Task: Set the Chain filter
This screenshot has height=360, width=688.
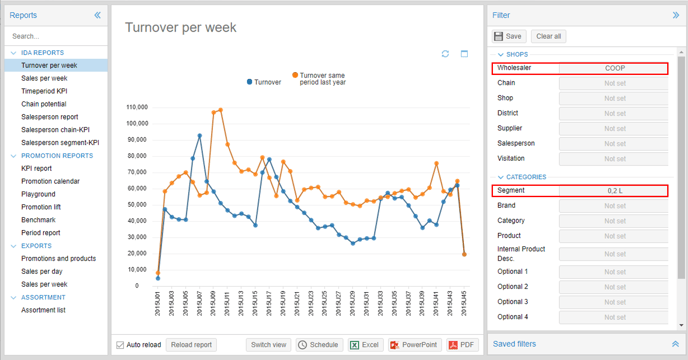Action: pos(613,83)
